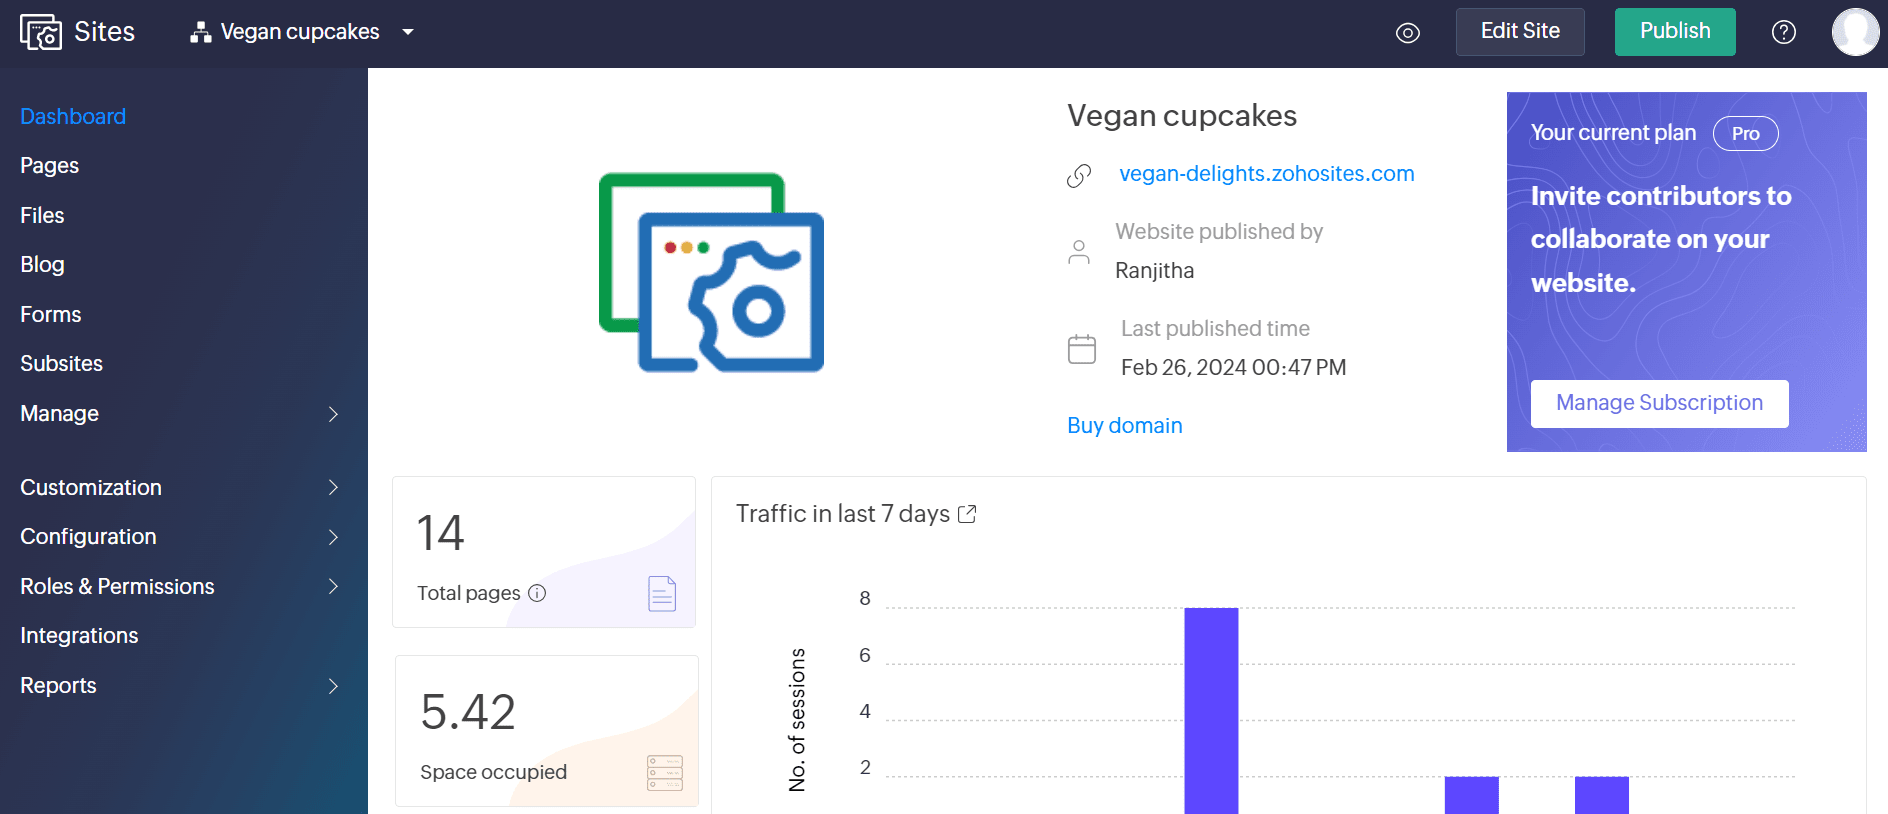The height and width of the screenshot is (814, 1888).
Task: Open Integrations in the sidebar
Action: (x=79, y=635)
